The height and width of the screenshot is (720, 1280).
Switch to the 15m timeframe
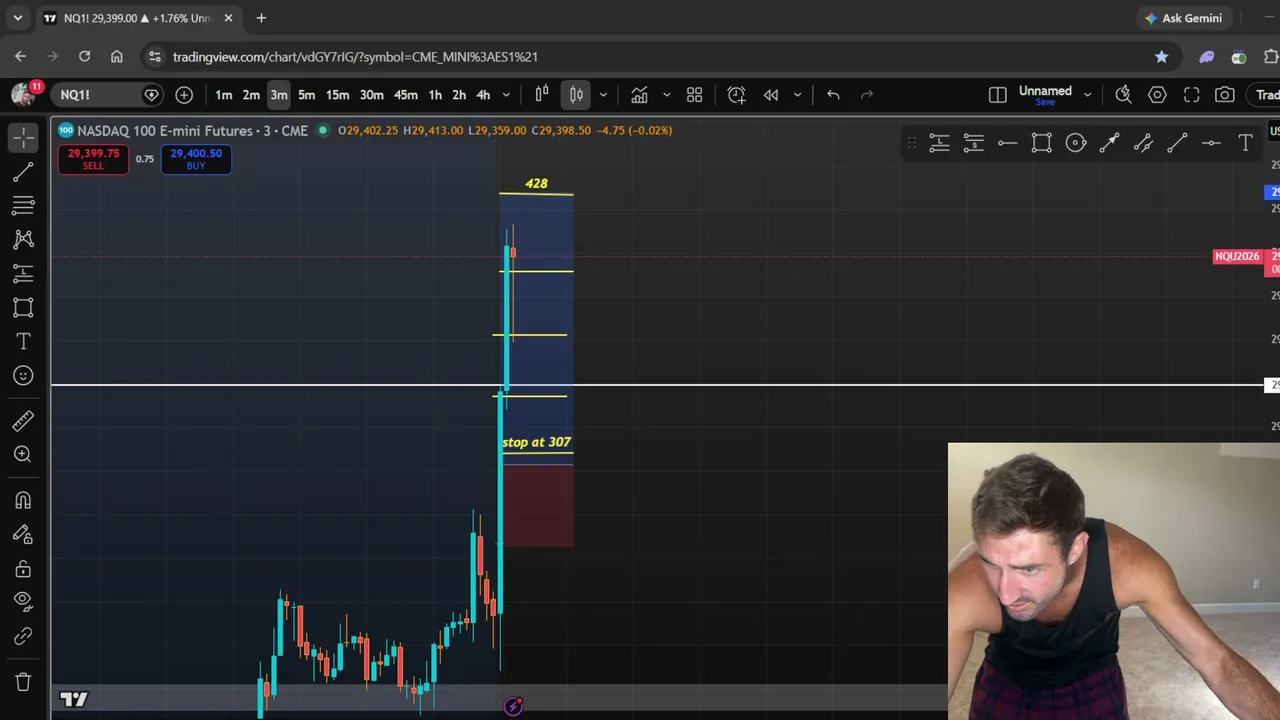(x=337, y=95)
